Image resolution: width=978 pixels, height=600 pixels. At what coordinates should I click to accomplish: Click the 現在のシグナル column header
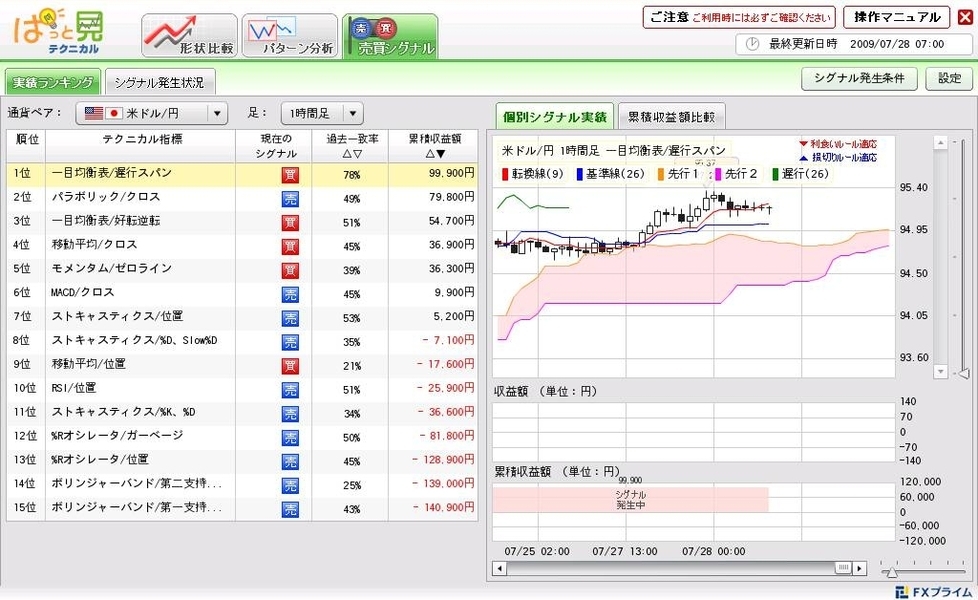[274, 146]
